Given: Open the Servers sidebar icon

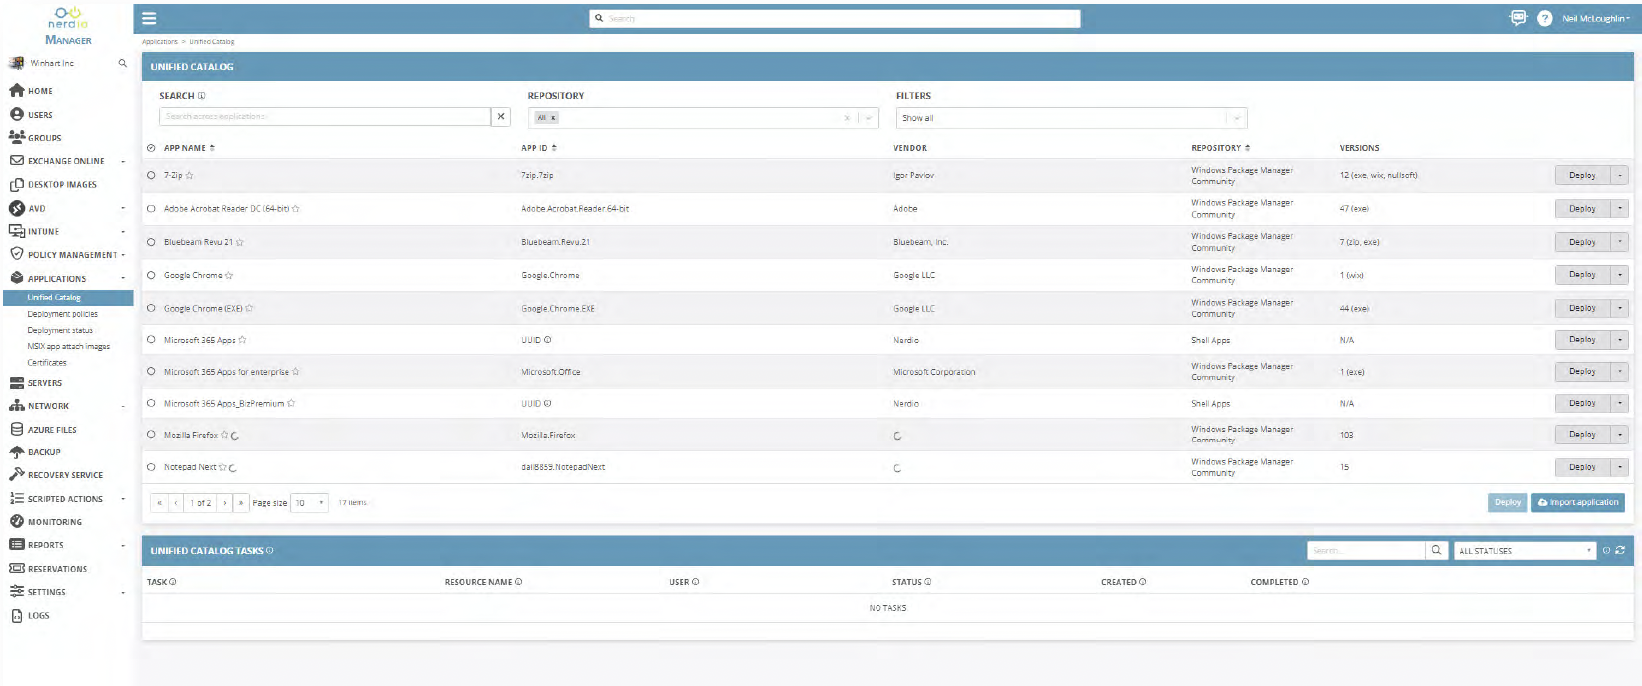Looking at the screenshot, I should (17, 382).
